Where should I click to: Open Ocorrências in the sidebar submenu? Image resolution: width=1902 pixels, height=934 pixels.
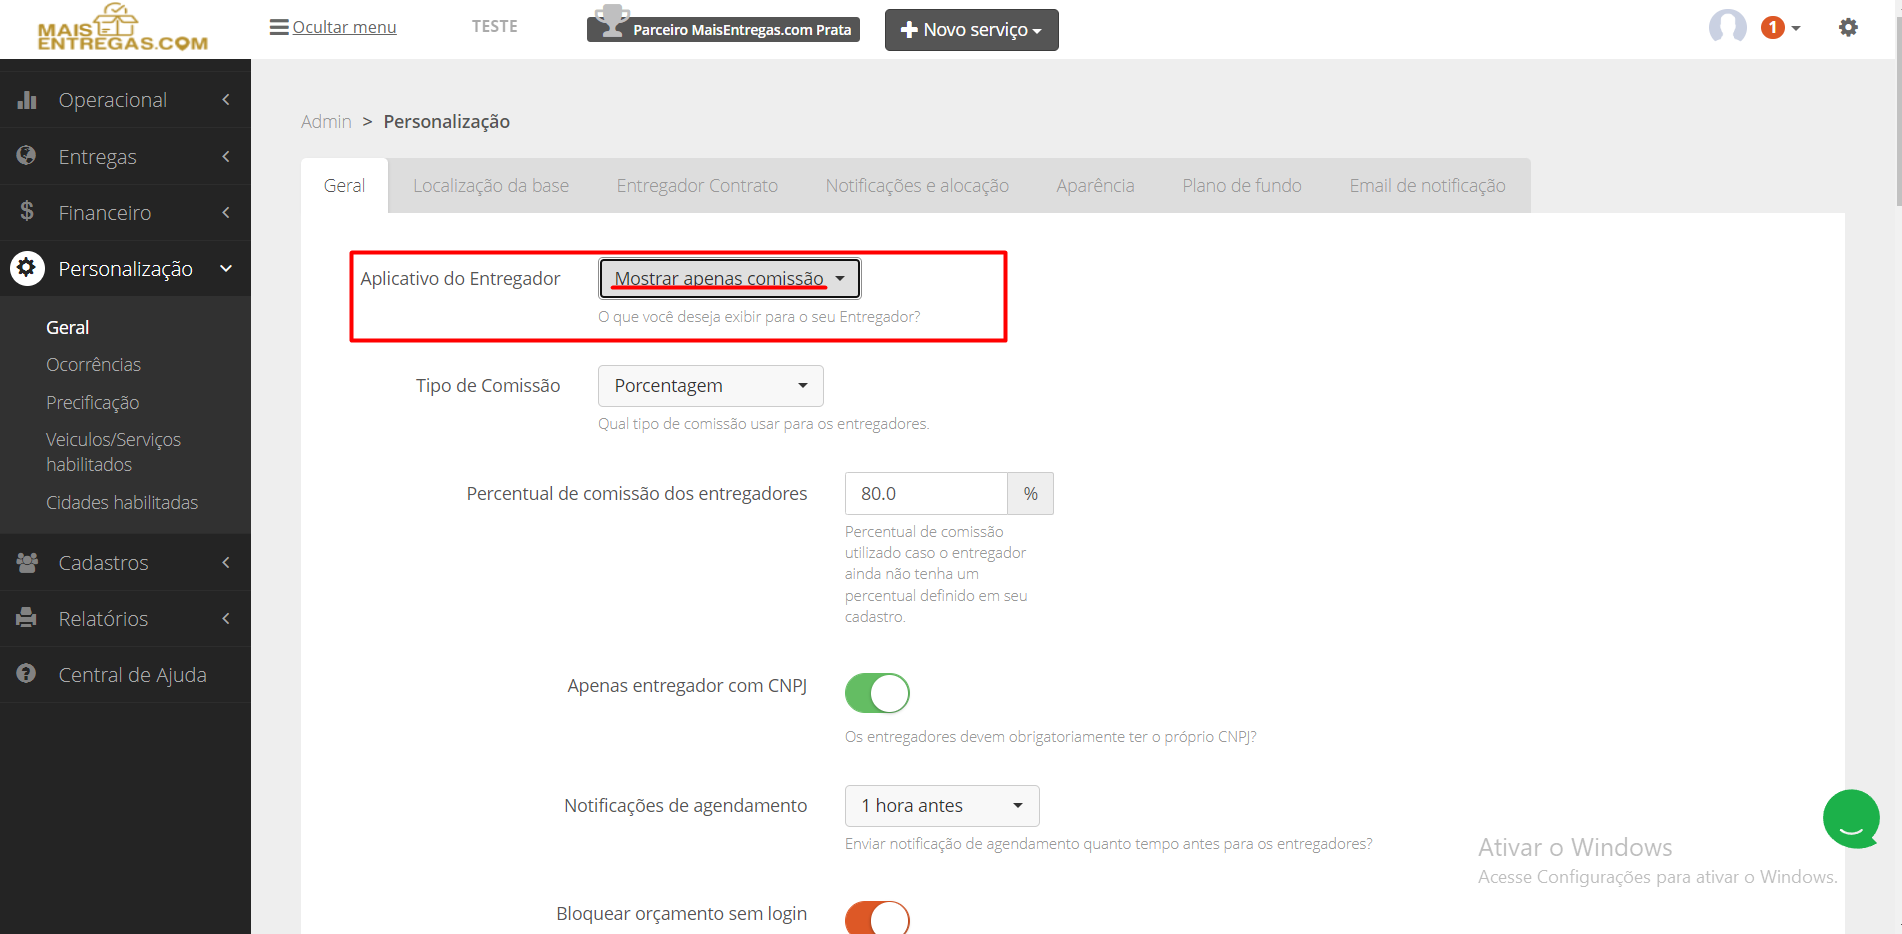point(93,364)
